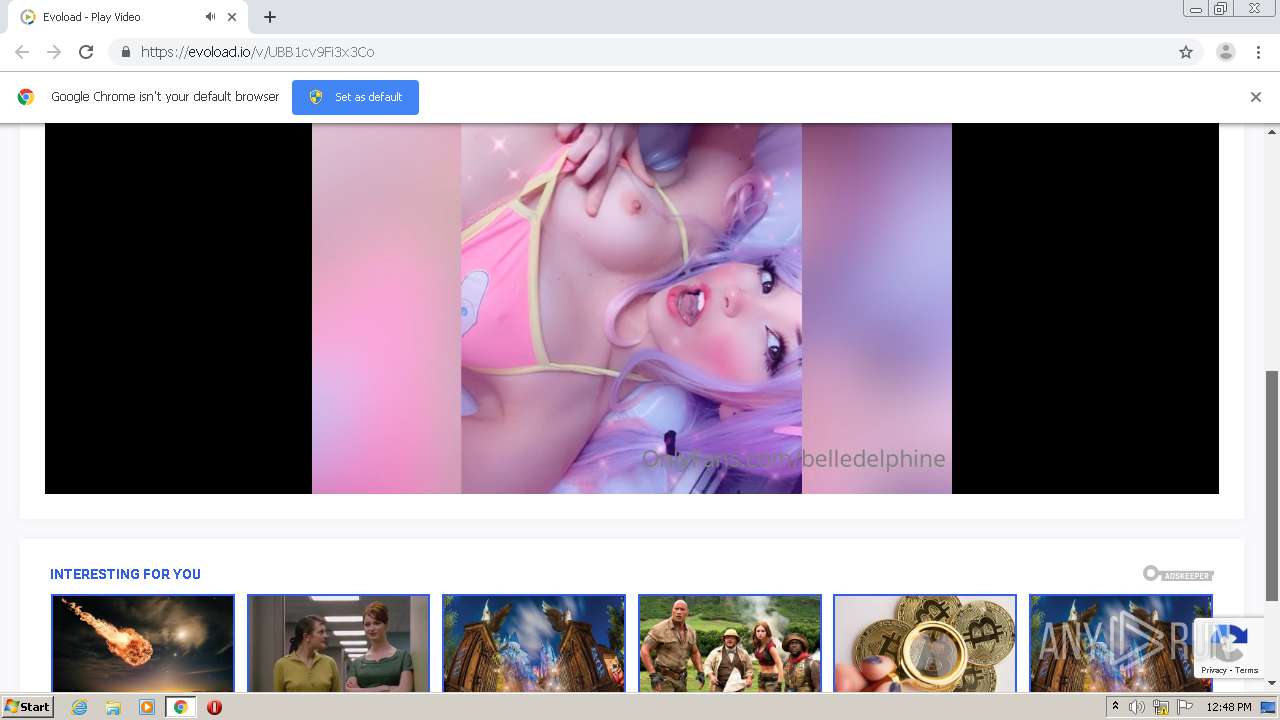Close the Evoload - Play Video tab
The width and height of the screenshot is (1280, 720).
[232, 17]
